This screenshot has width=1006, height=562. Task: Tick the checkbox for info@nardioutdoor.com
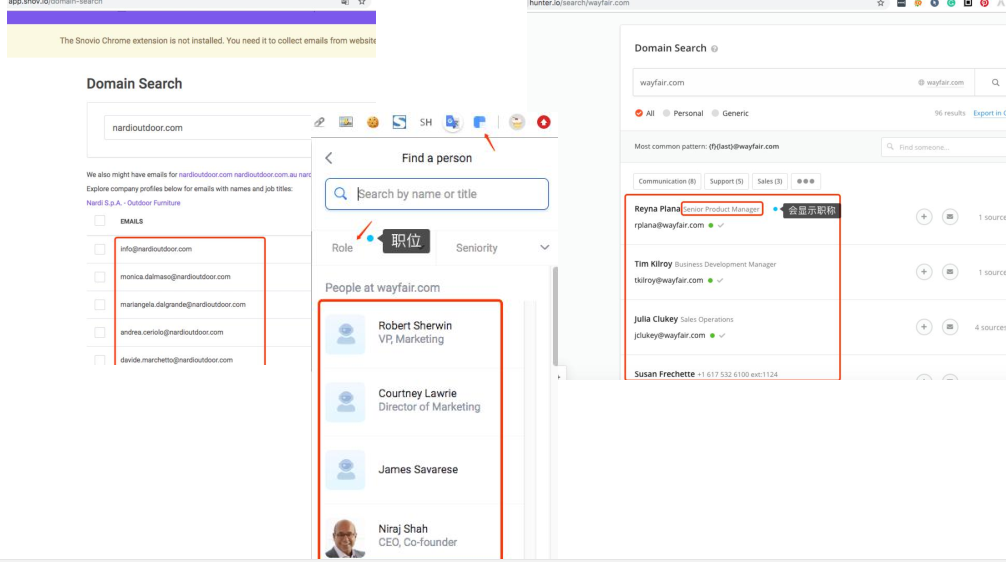[x=100, y=249]
